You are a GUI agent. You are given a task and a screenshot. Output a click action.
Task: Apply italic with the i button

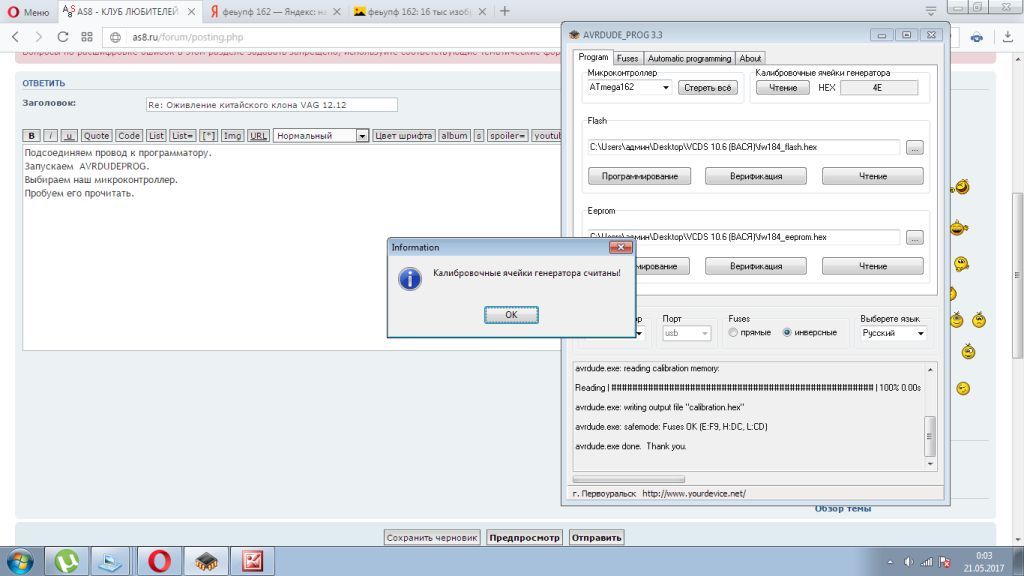click(x=50, y=136)
